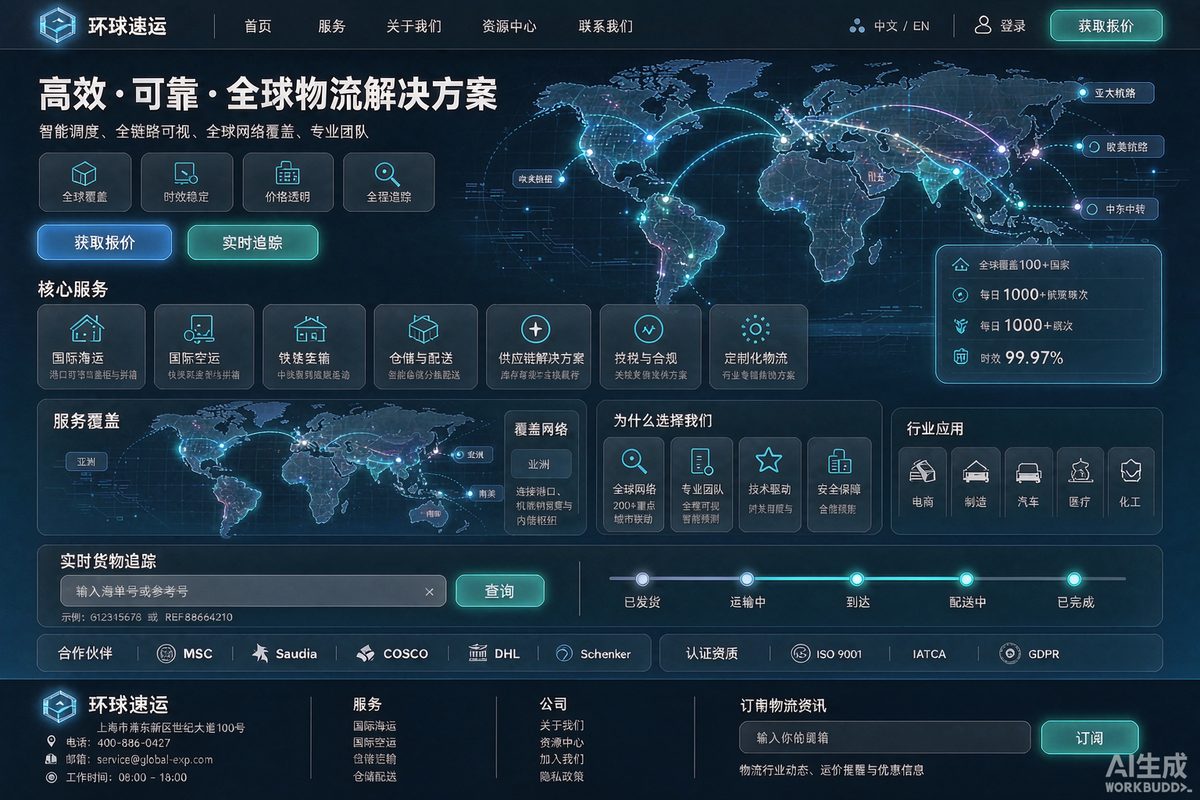1200x800 pixels.
Task: Open the footer 关于我们 link
Action: point(562,726)
